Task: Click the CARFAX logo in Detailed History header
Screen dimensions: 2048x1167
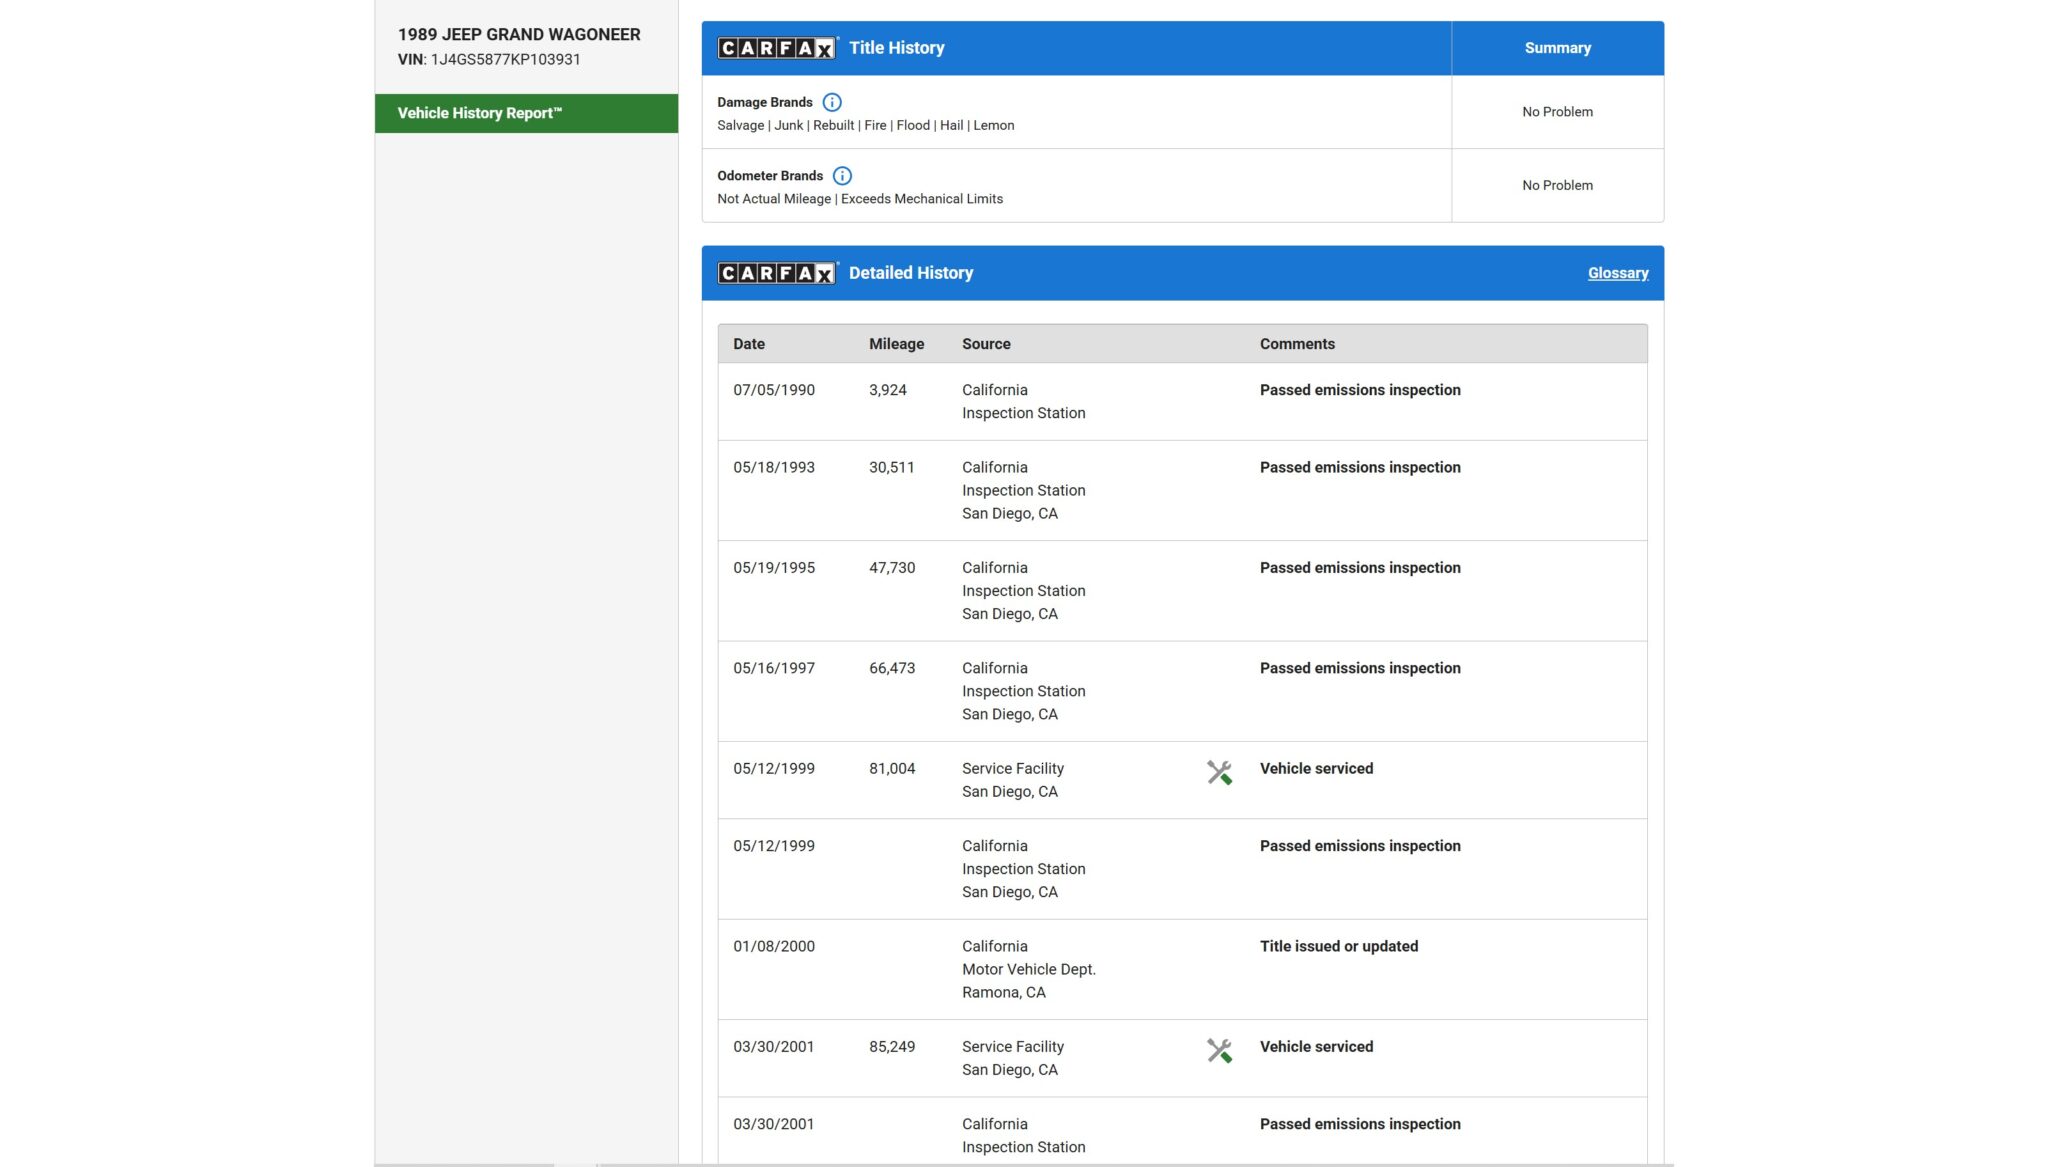Action: [x=776, y=273]
